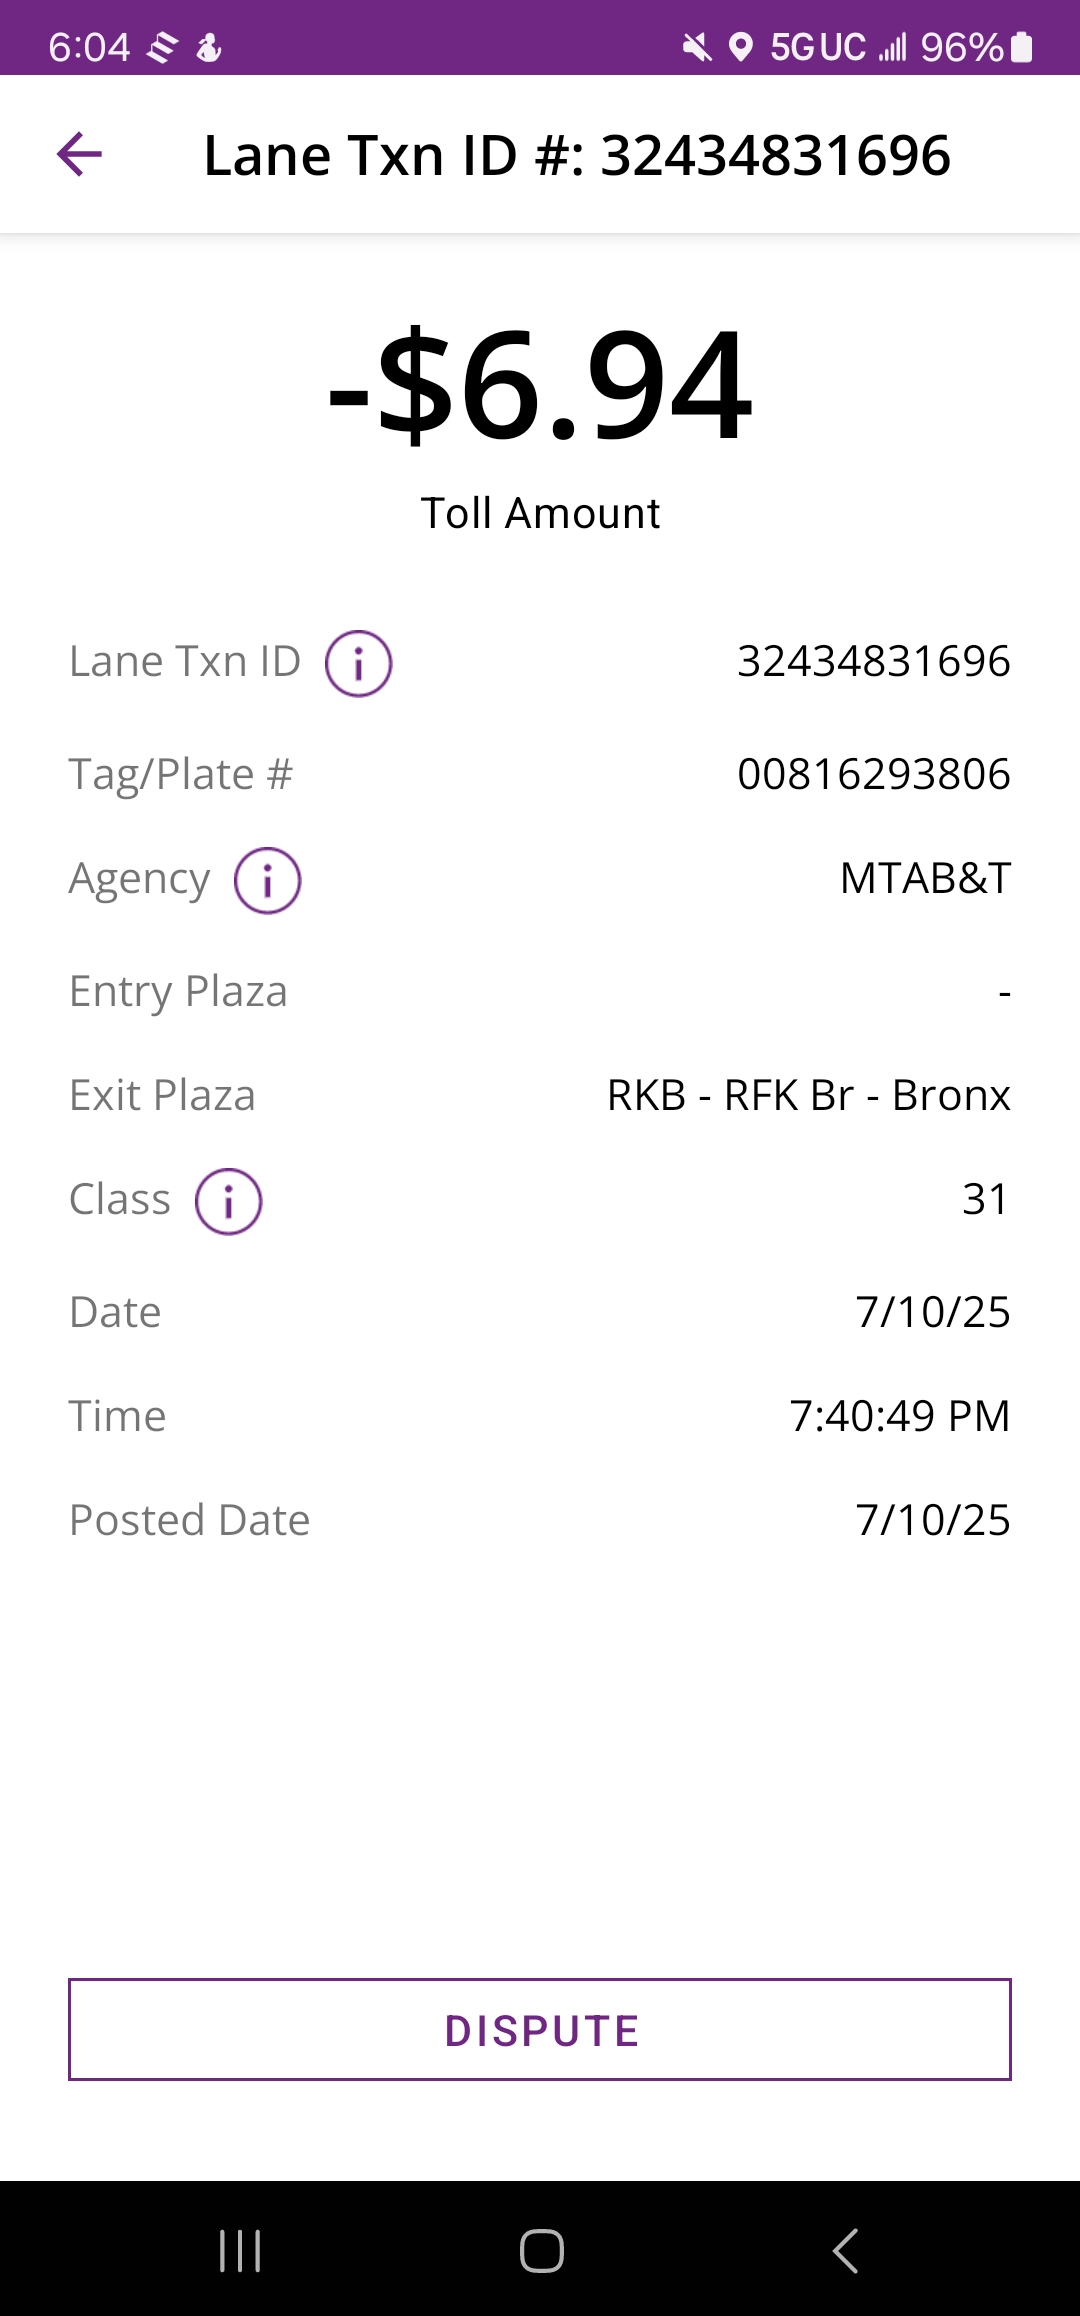The width and height of the screenshot is (1080, 2316).
Task: Tap the purple back arrow in header
Action: [x=80, y=155]
